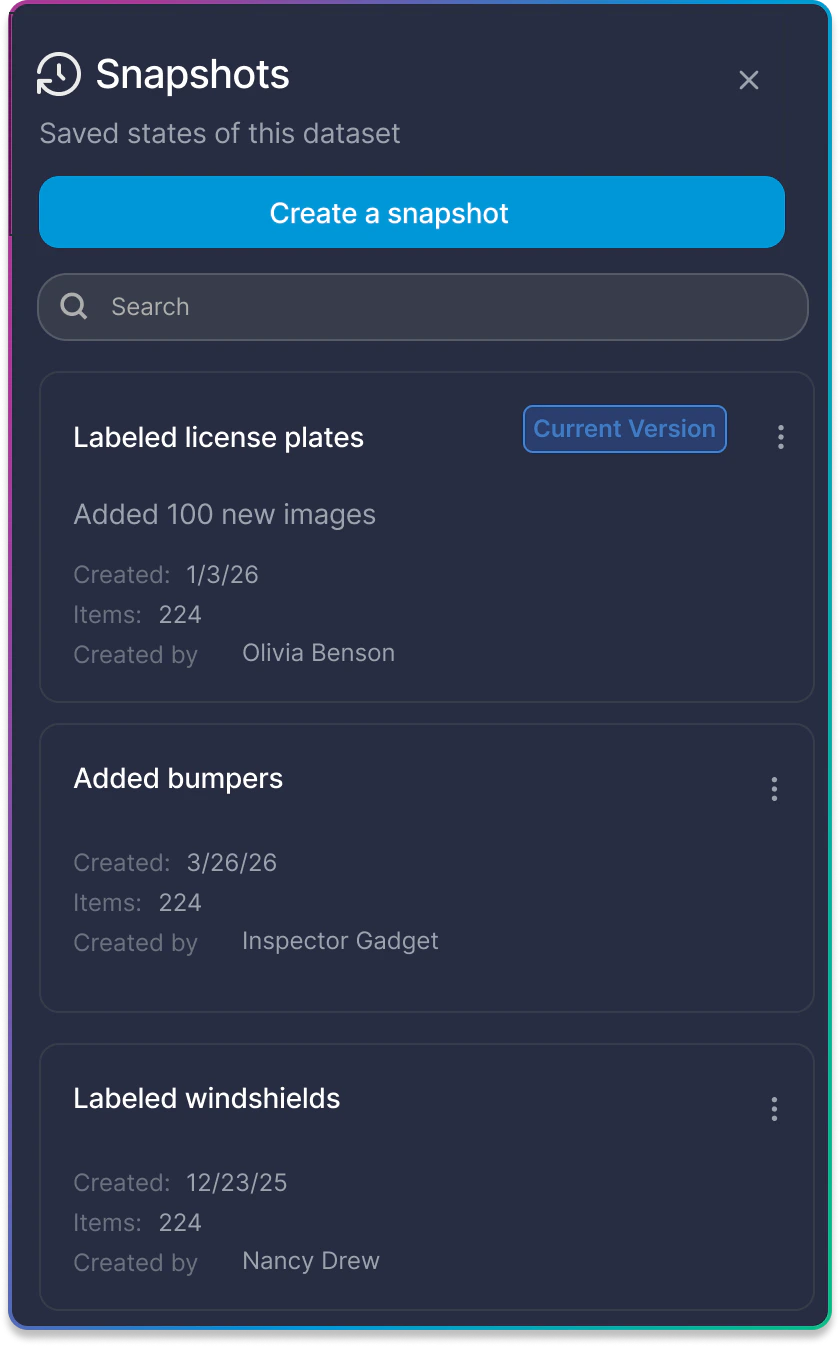The image size is (840, 1346).
Task: Click the snapshot title Added bumpers
Action: click(x=178, y=779)
